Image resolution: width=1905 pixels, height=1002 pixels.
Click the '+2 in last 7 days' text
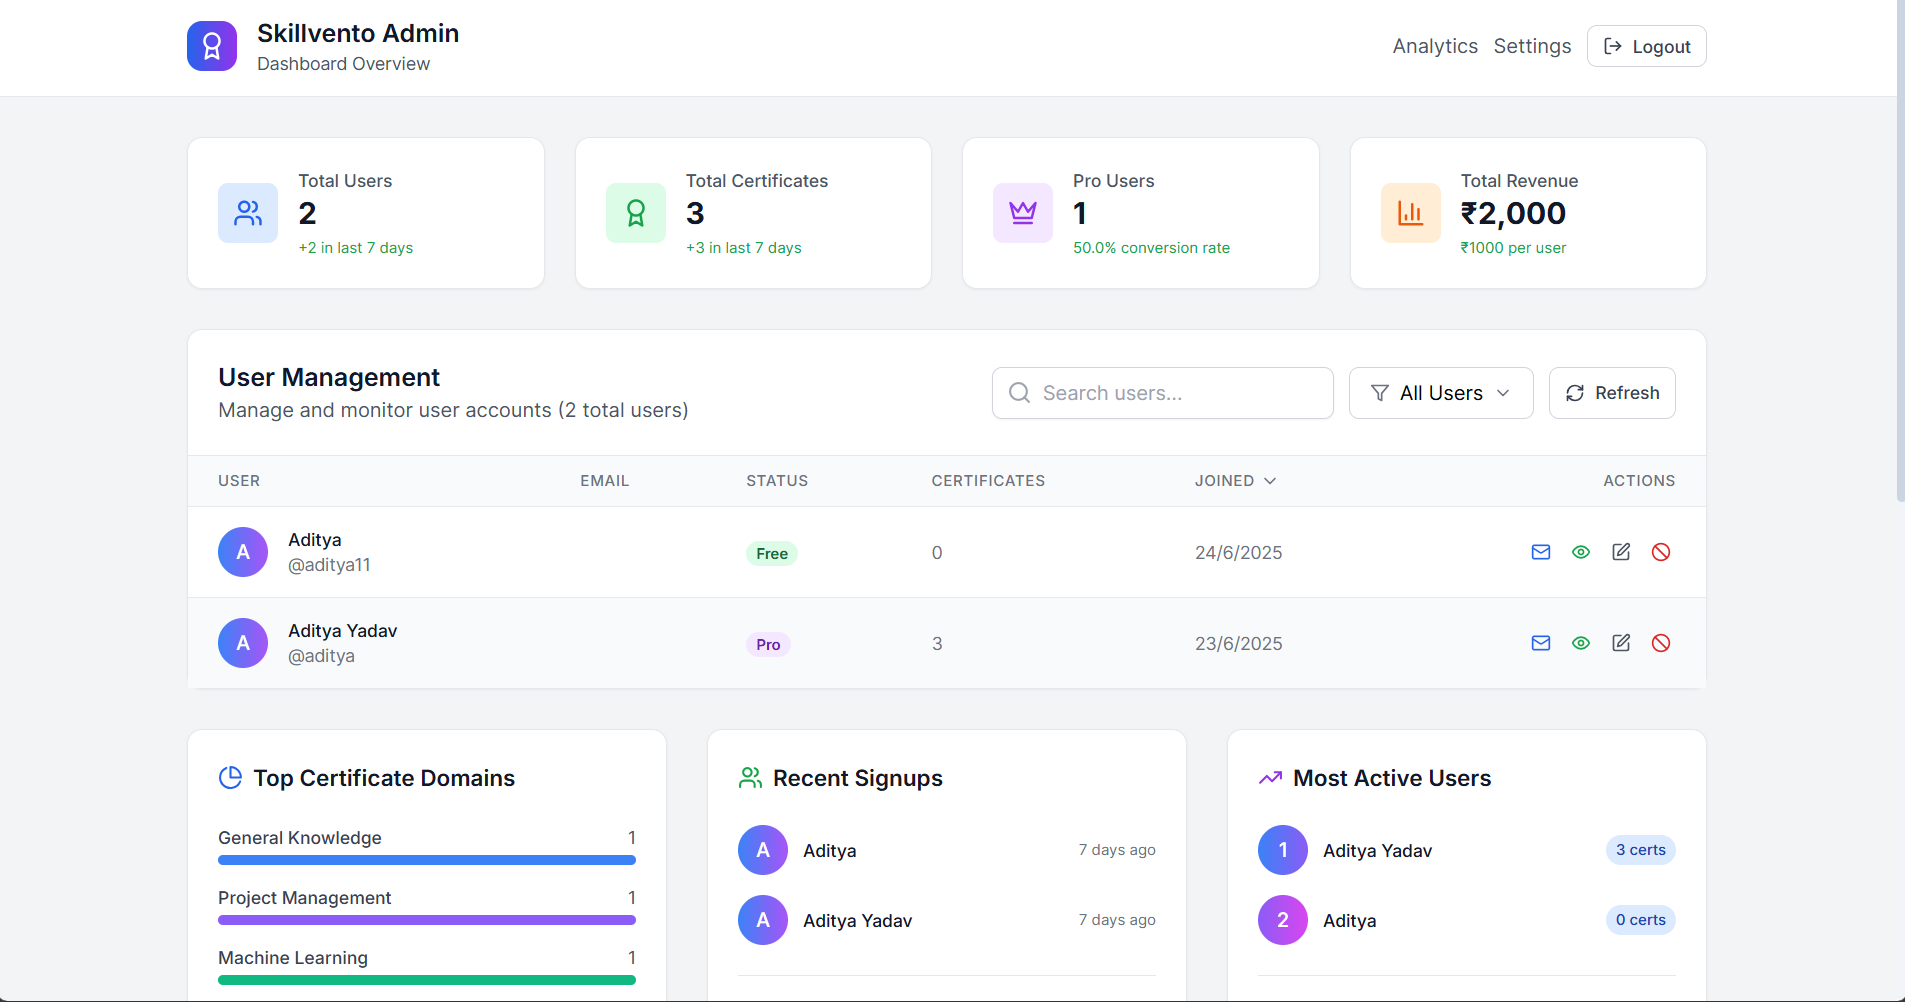click(356, 248)
